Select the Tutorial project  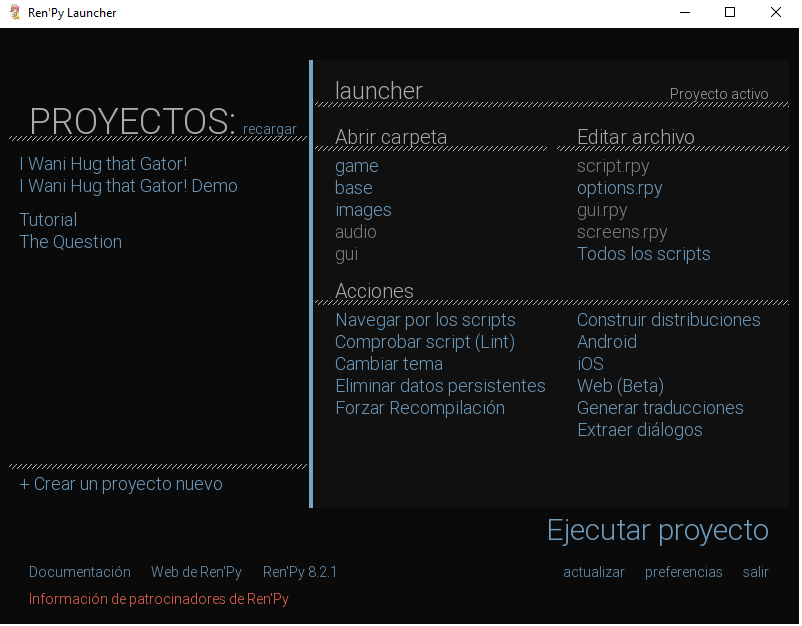click(x=48, y=219)
